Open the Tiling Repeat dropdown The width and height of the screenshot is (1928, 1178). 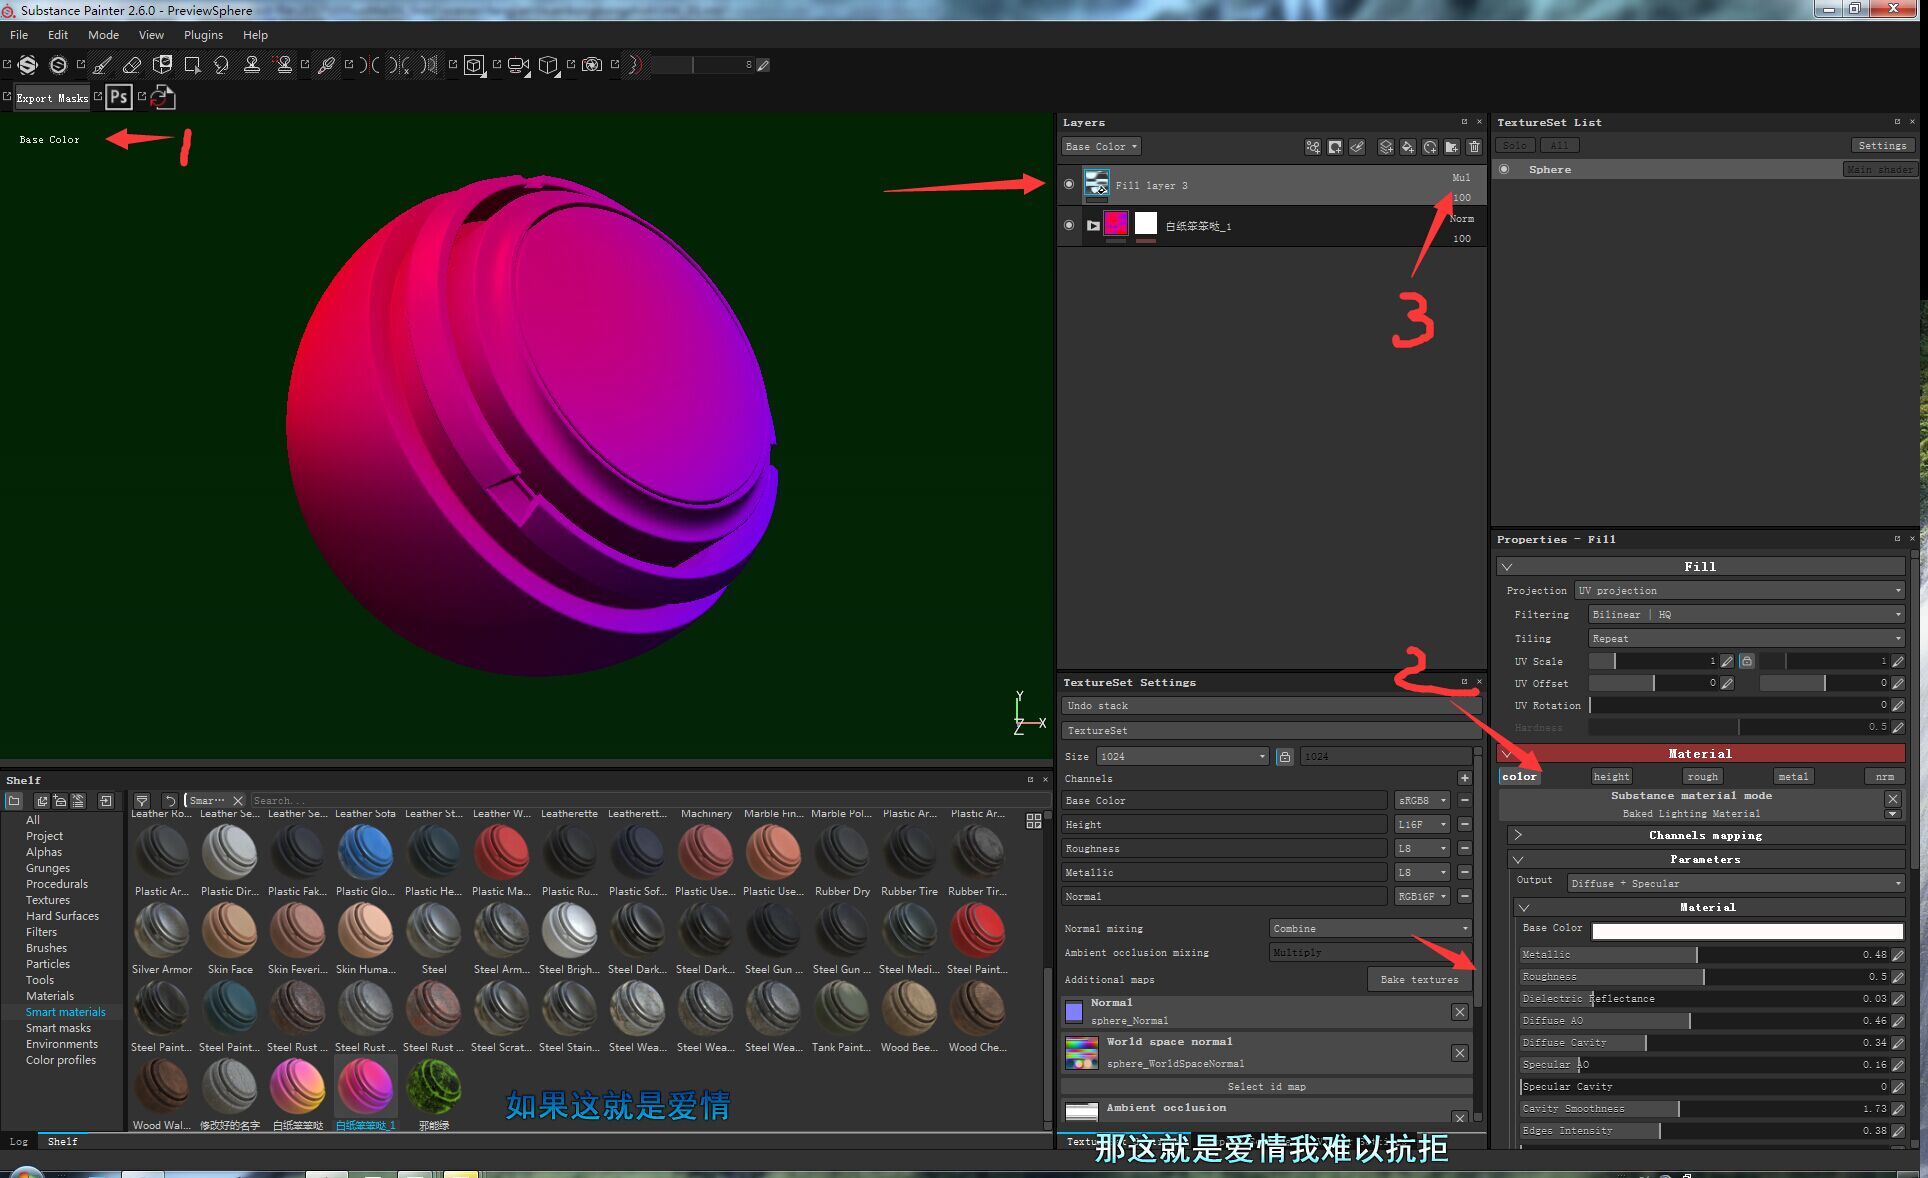[x=1746, y=638]
